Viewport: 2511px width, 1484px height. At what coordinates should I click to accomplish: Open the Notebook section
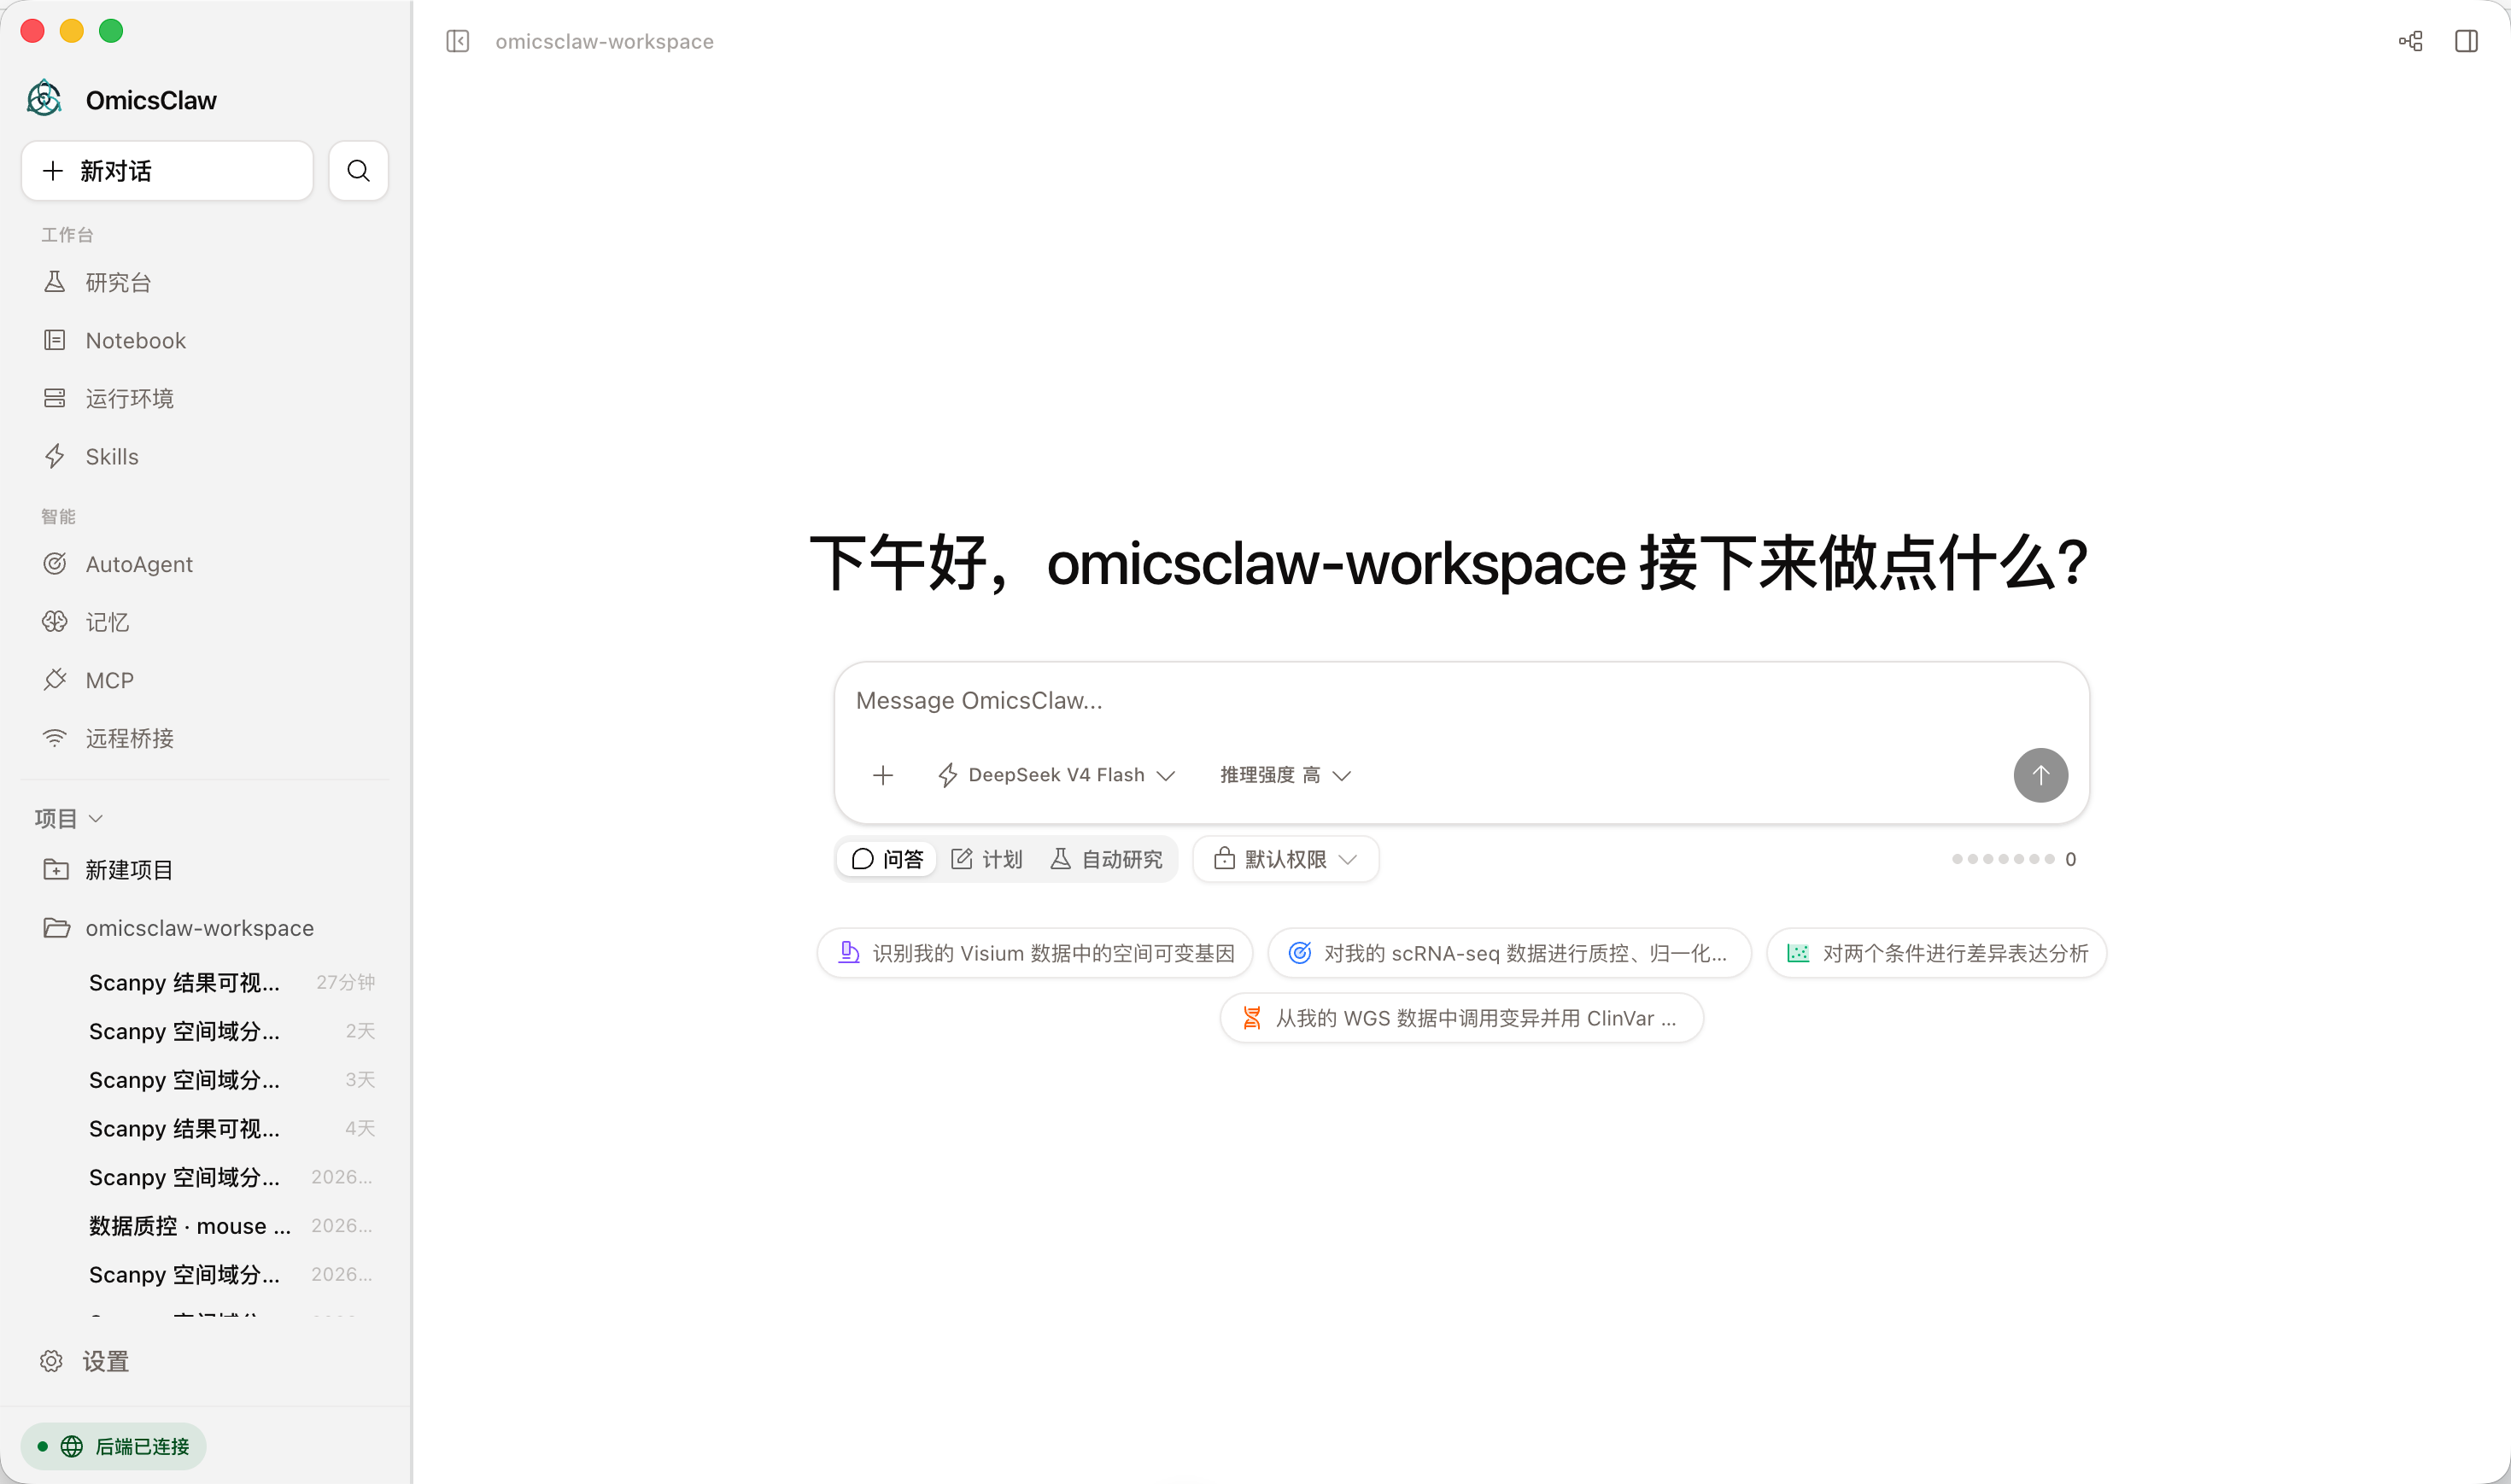[205, 341]
